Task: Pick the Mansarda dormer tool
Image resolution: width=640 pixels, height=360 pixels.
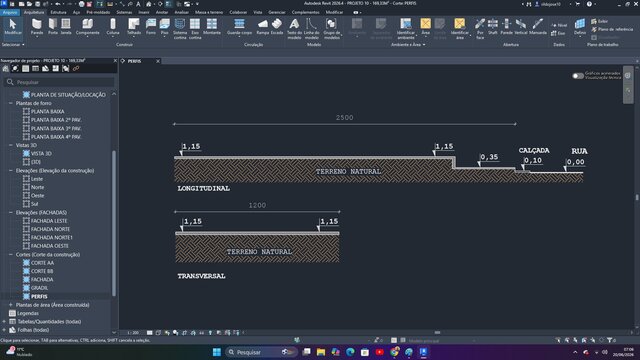Action: [x=538, y=27]
